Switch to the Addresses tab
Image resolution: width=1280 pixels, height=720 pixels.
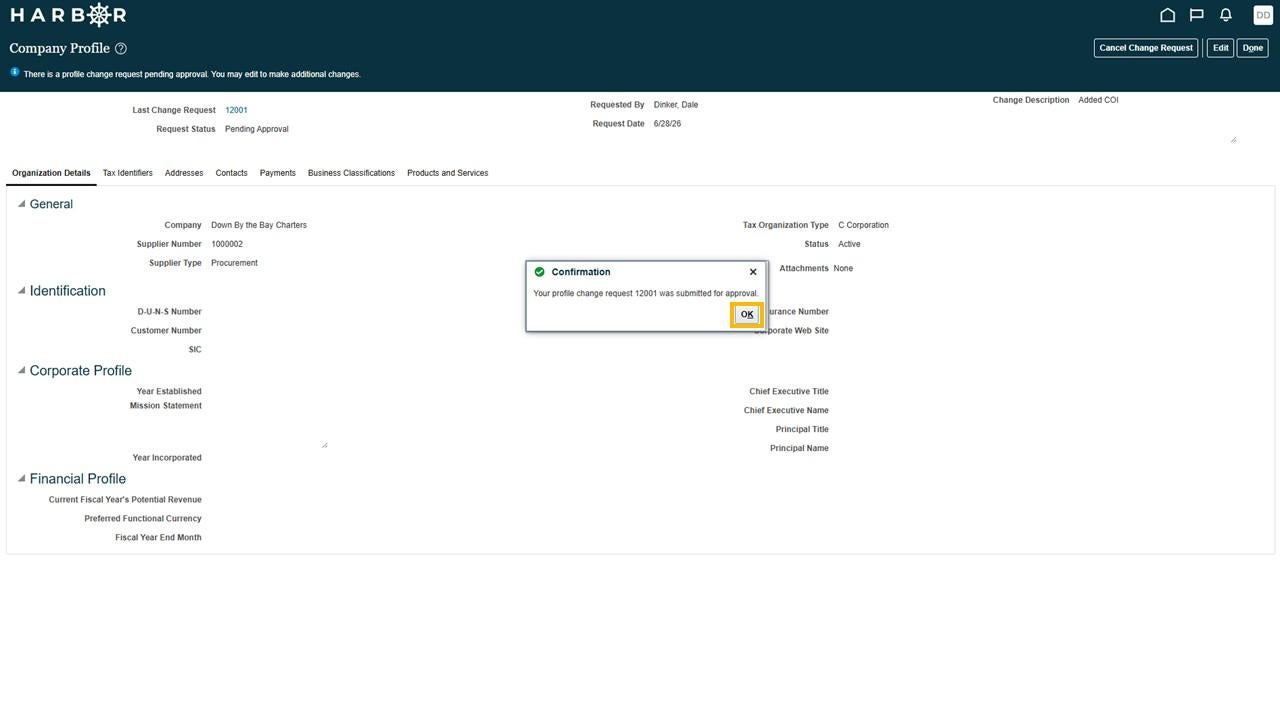click(x=184, y=173)
